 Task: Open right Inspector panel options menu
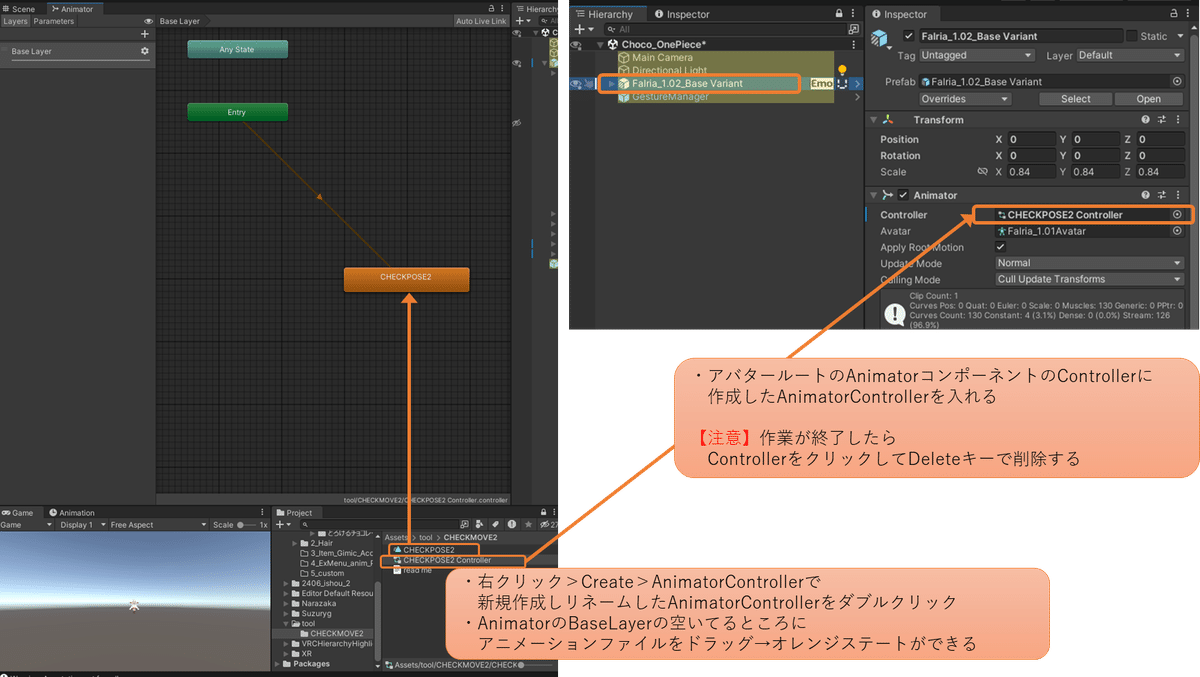[1190, 14]
